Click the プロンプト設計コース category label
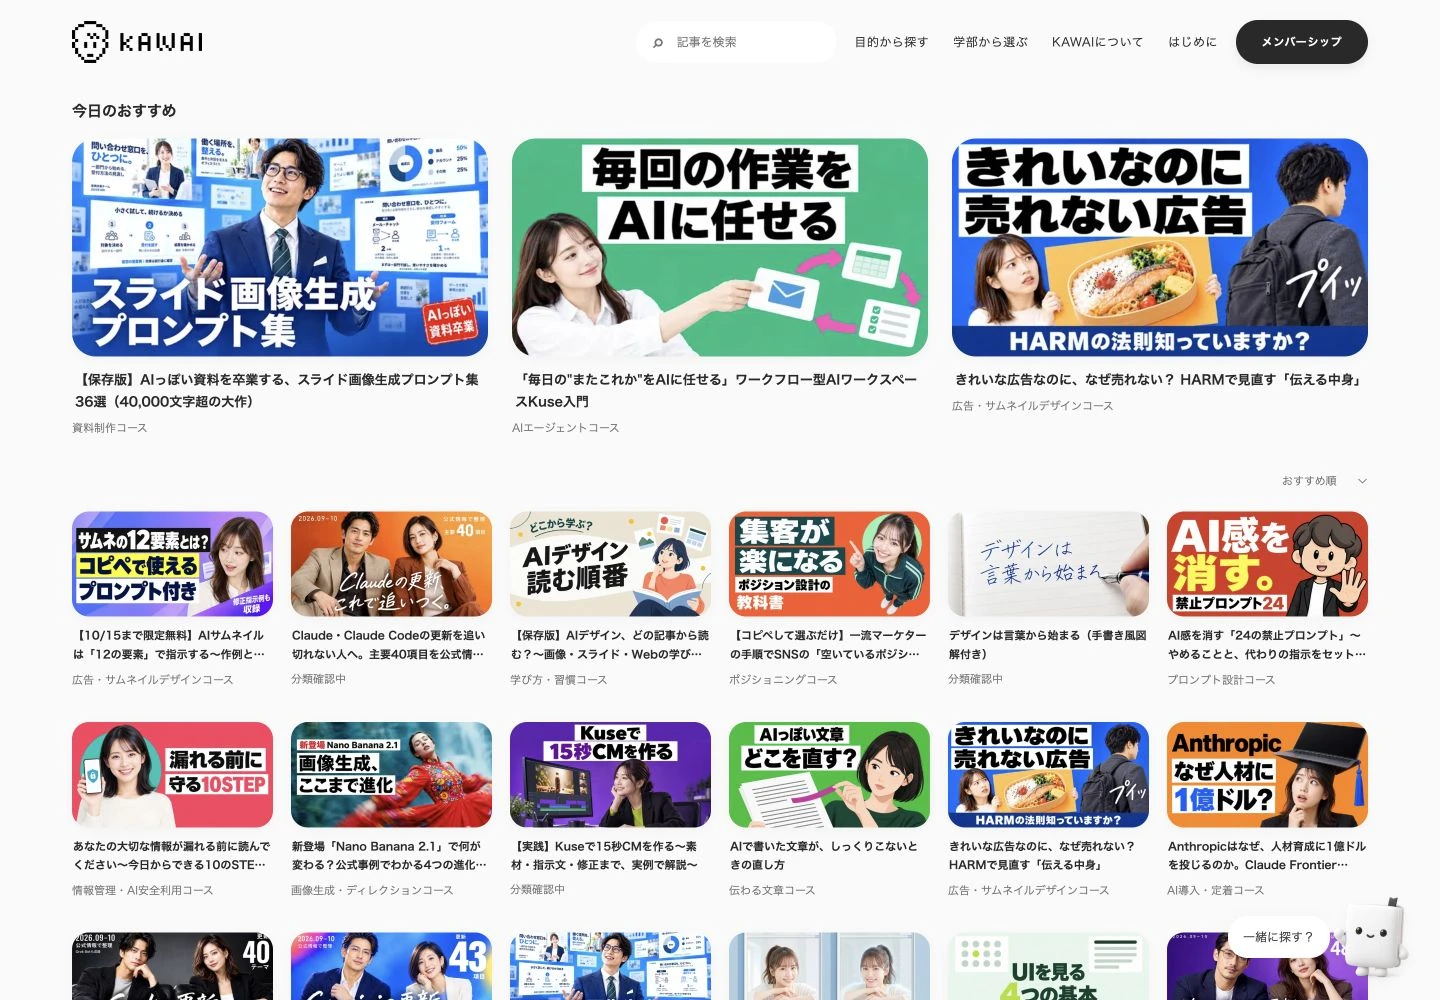Image resolution: width=1440 pixels, height=1000 pixels. [x=1221, y=680]
